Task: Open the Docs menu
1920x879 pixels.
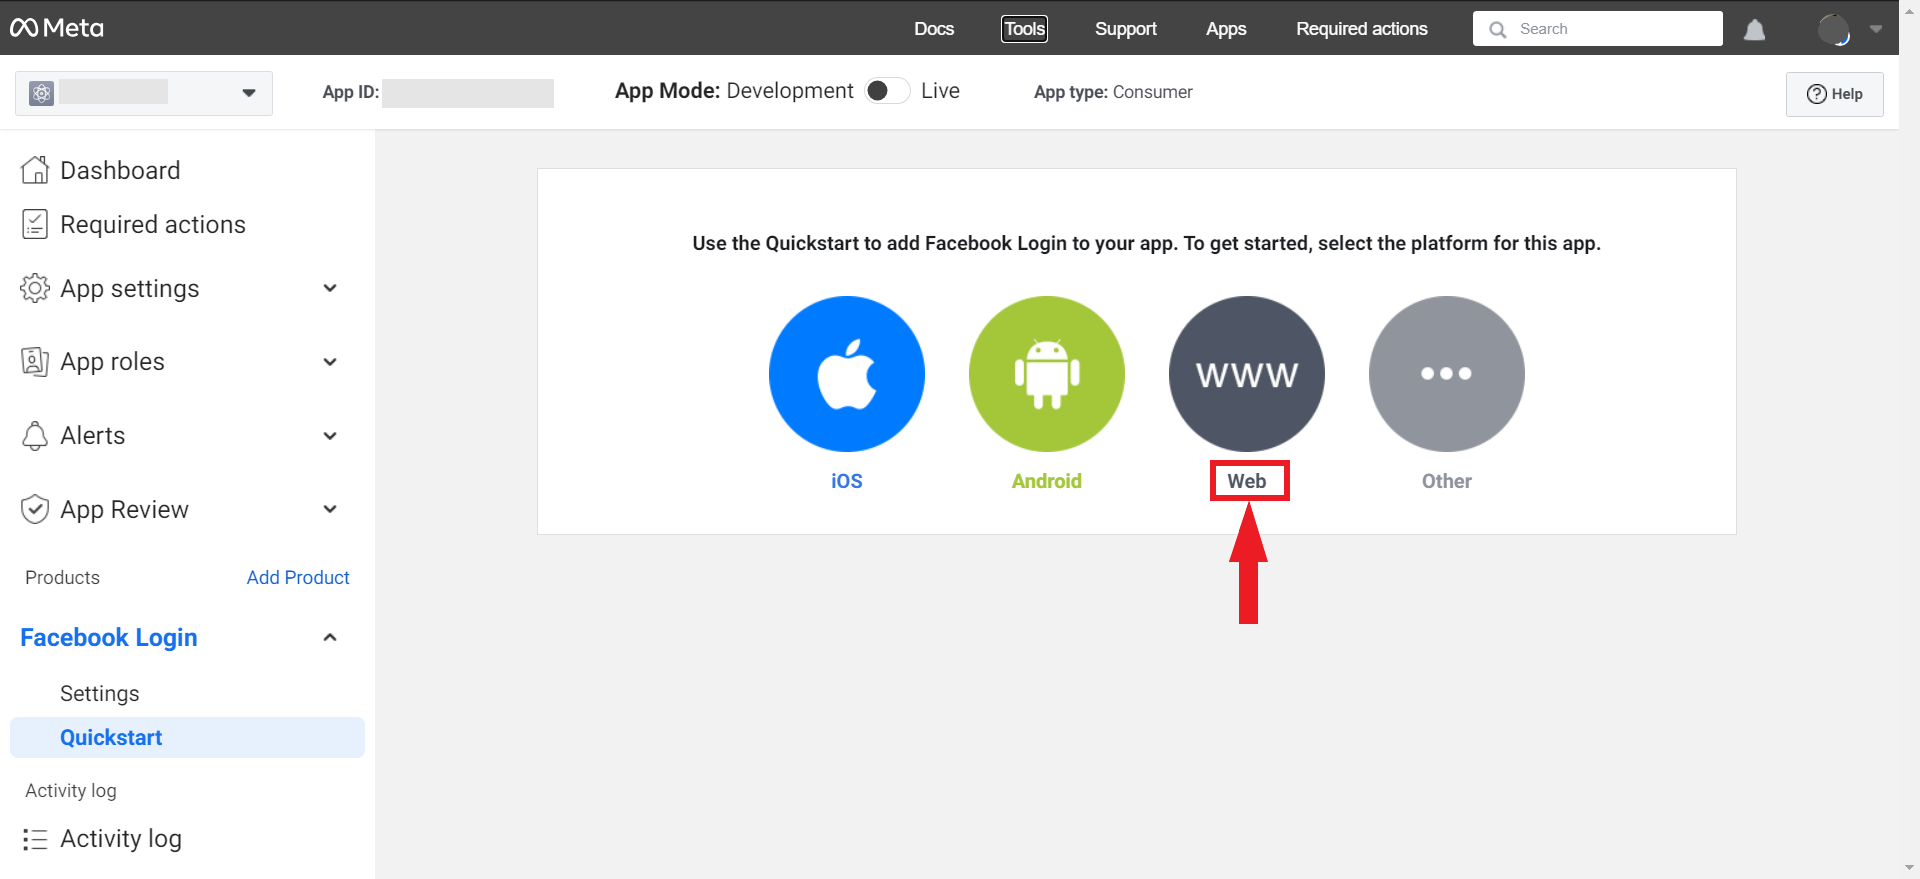Action: click(934, 29)
